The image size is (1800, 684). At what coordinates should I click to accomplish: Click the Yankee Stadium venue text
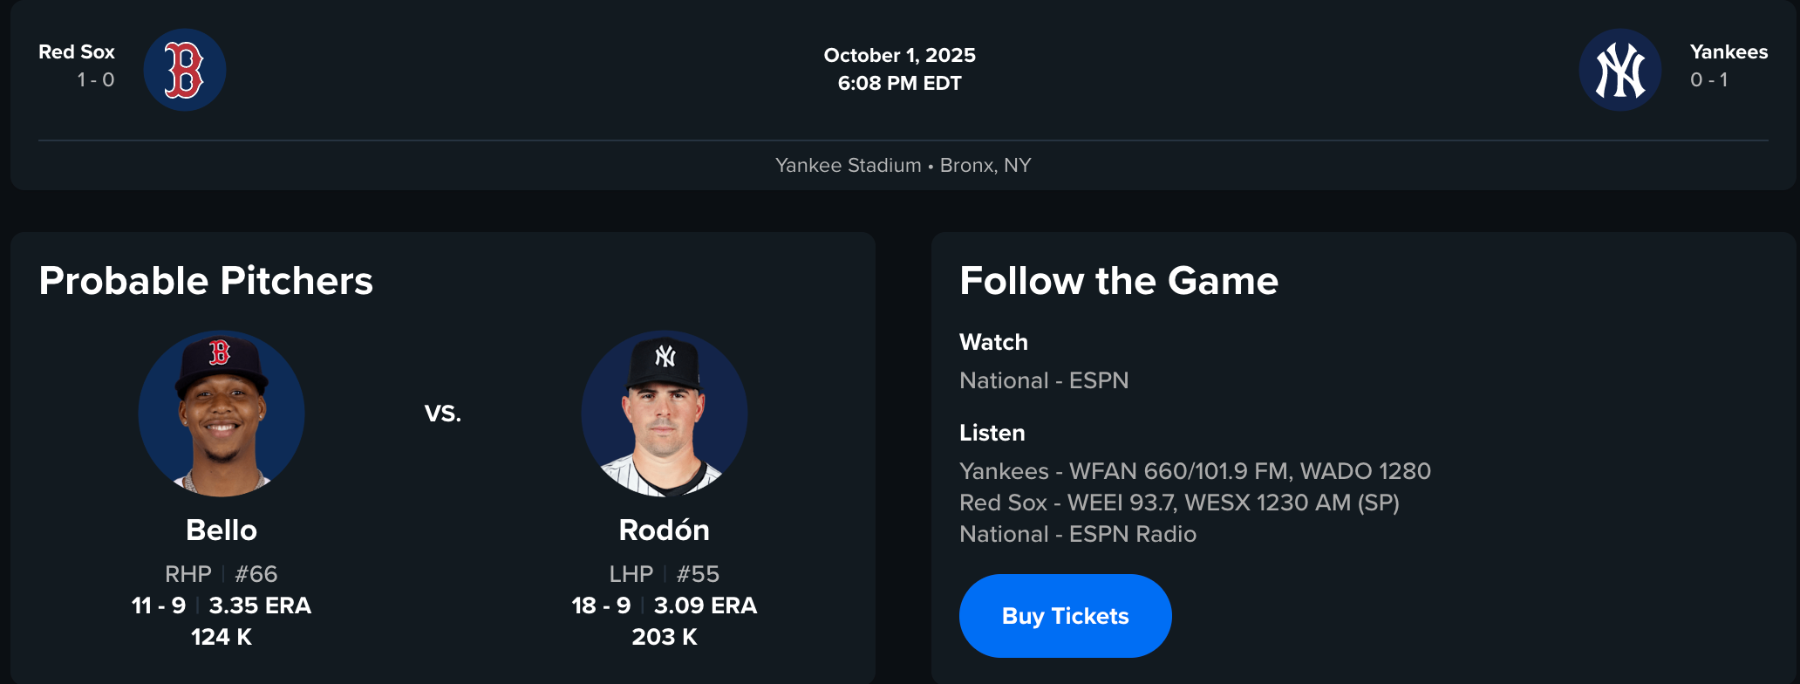pos(848,165)
